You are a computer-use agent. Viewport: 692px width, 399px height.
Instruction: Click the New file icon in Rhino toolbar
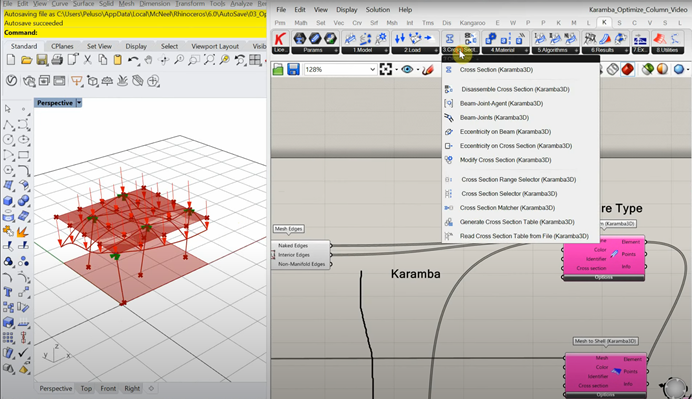pyautogui.click(x=11, y=60)
